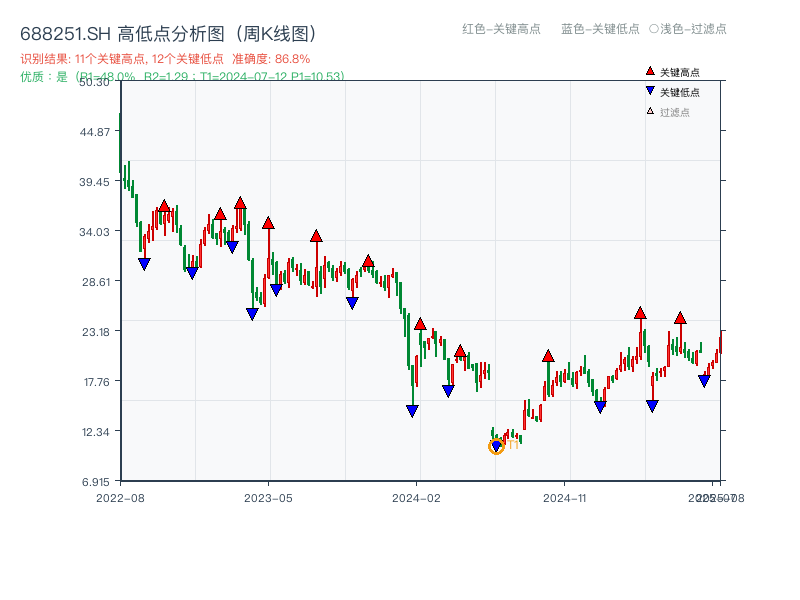800x600 pixels.
Task: Click the blue triangle under the 2024-11 dip
Action: coord(598,406)
